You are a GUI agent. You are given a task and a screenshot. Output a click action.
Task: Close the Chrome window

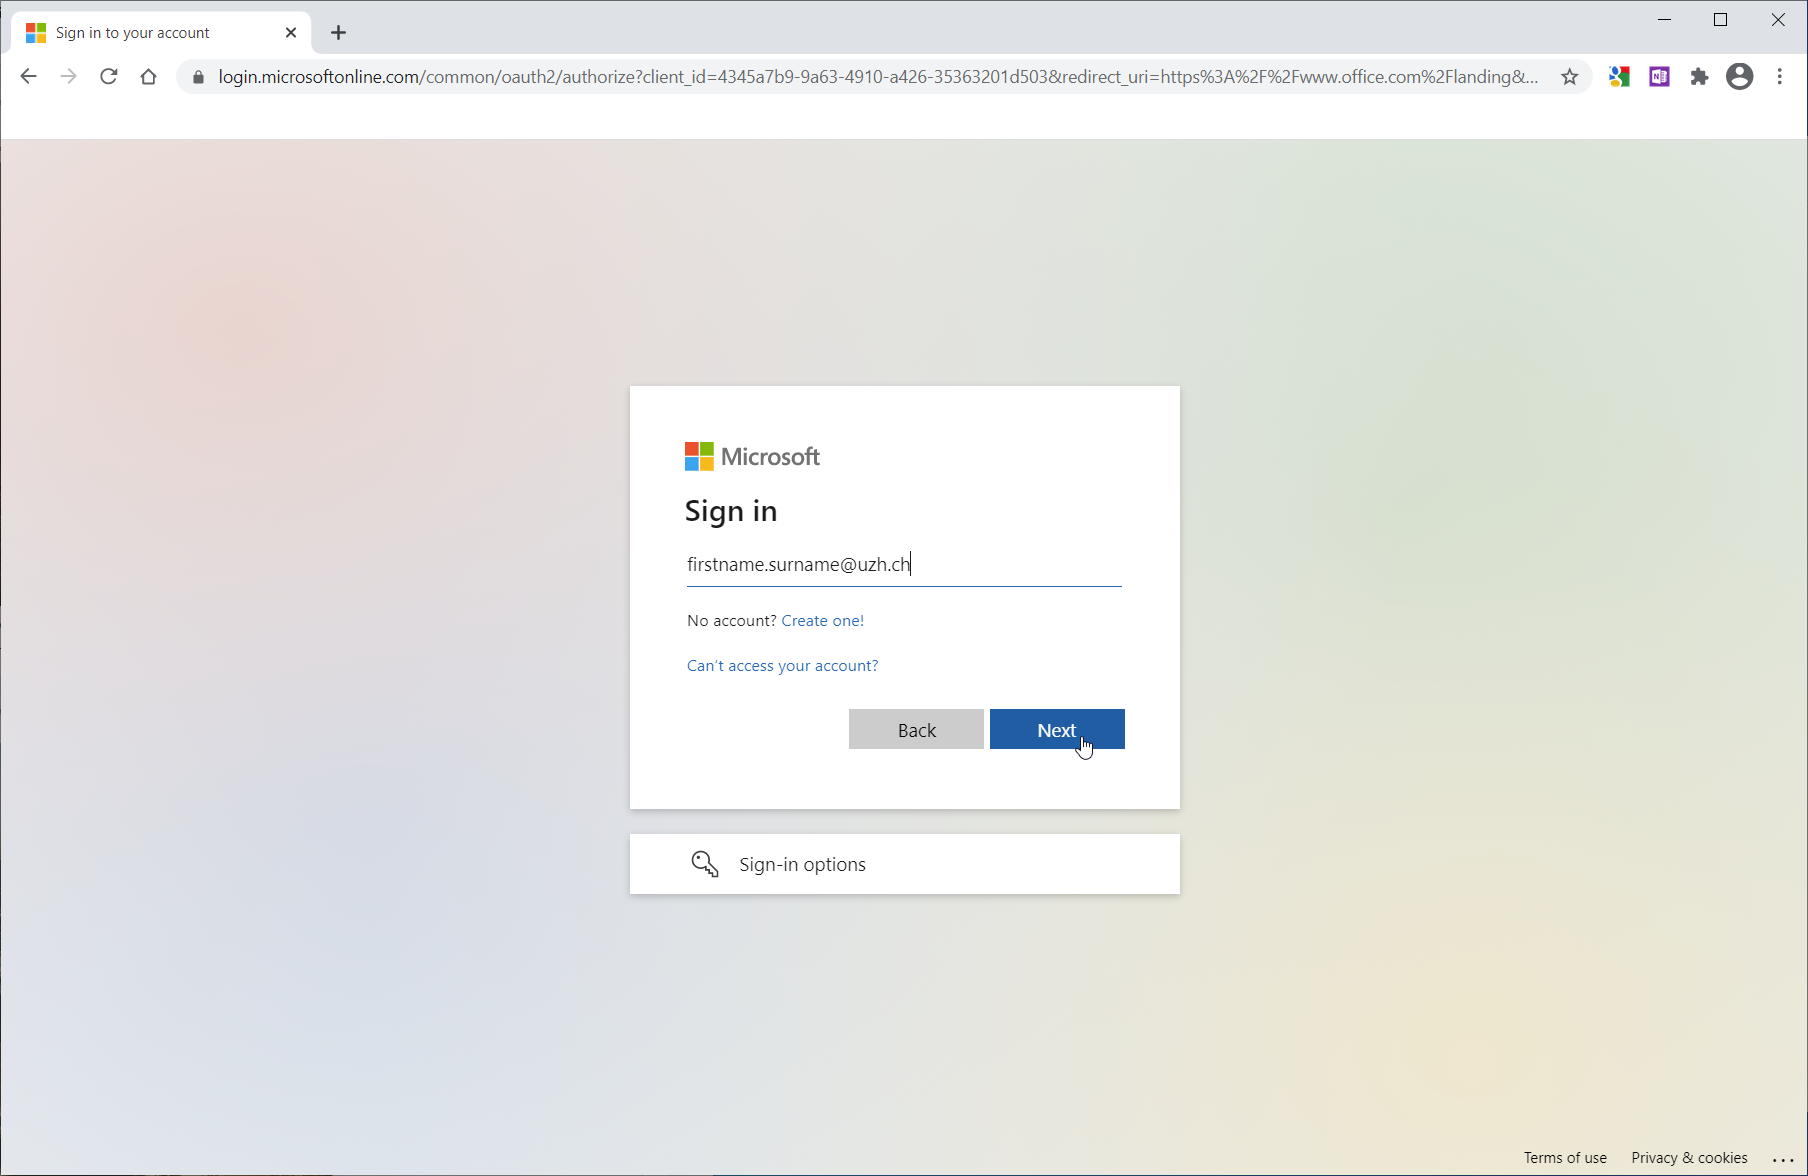coord(1778,20)
